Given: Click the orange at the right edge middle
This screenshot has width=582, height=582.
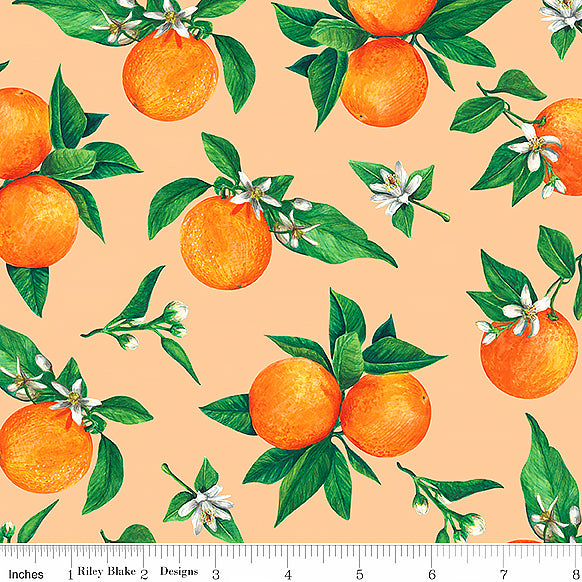Looking at the screenshot, I should [x=529, y=354].
